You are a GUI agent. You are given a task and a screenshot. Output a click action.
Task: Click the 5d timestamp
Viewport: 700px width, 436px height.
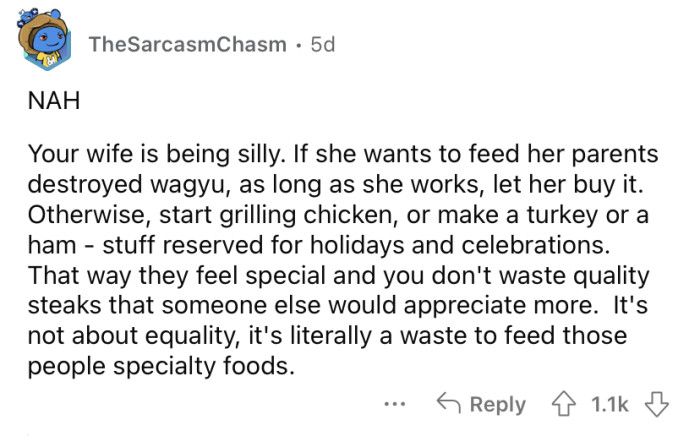[322, 44]
